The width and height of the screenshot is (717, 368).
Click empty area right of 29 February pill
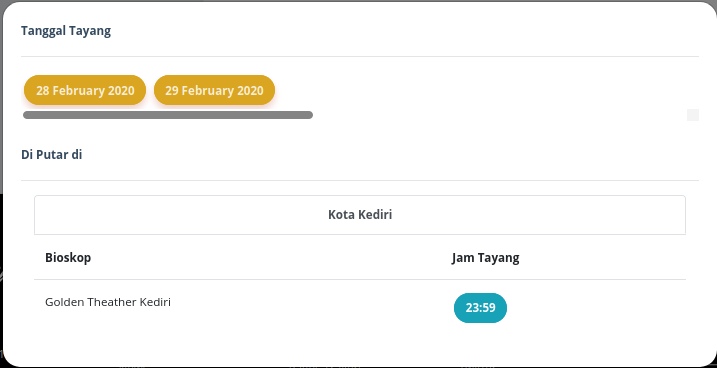[480, 90]
